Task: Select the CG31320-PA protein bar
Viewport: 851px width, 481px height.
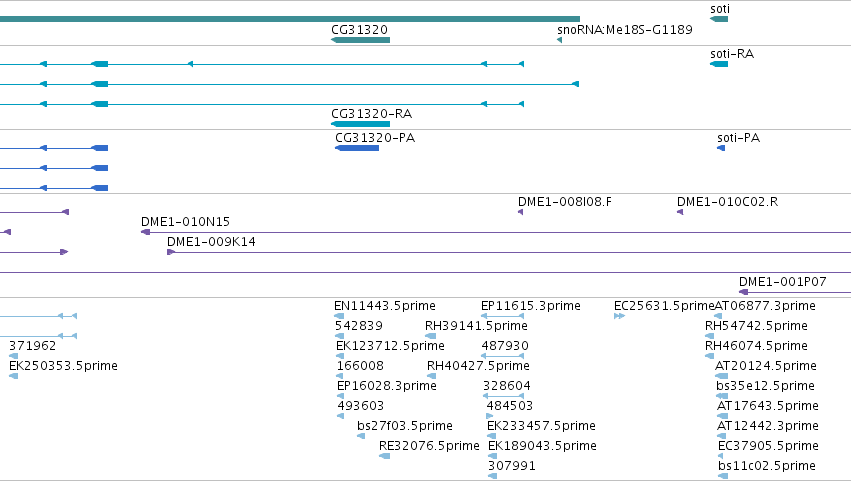Action: [x=357, y=148]
